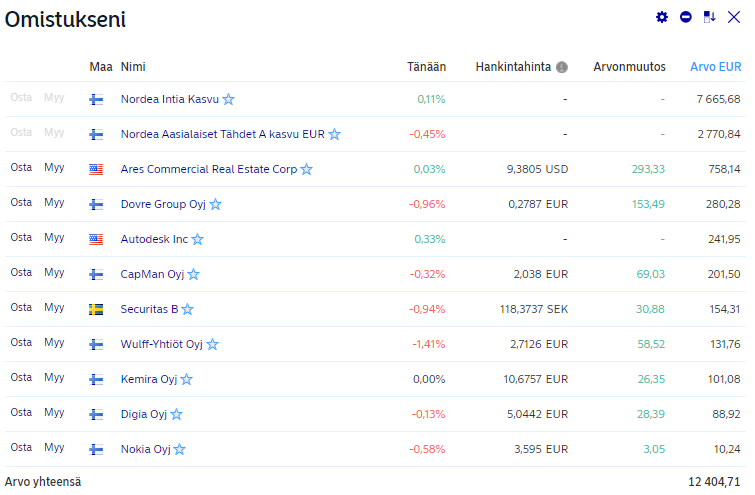Click the Finnish flag on Nokia Oyj row
This screenshot has width=755, height=495.
tap(96, 449)
